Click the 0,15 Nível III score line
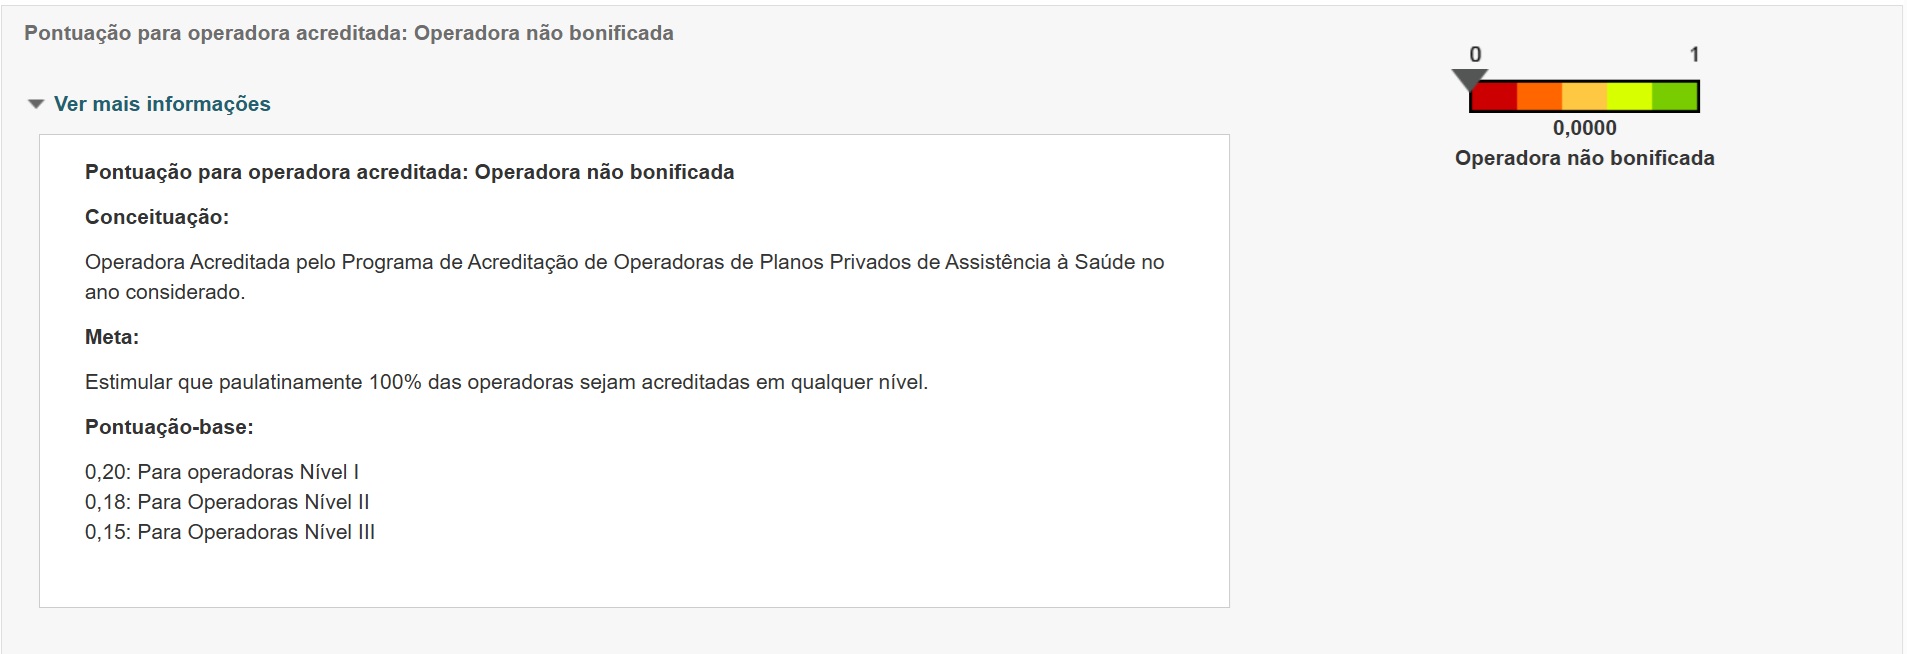 pyautogui.click(x=230, y=532)
